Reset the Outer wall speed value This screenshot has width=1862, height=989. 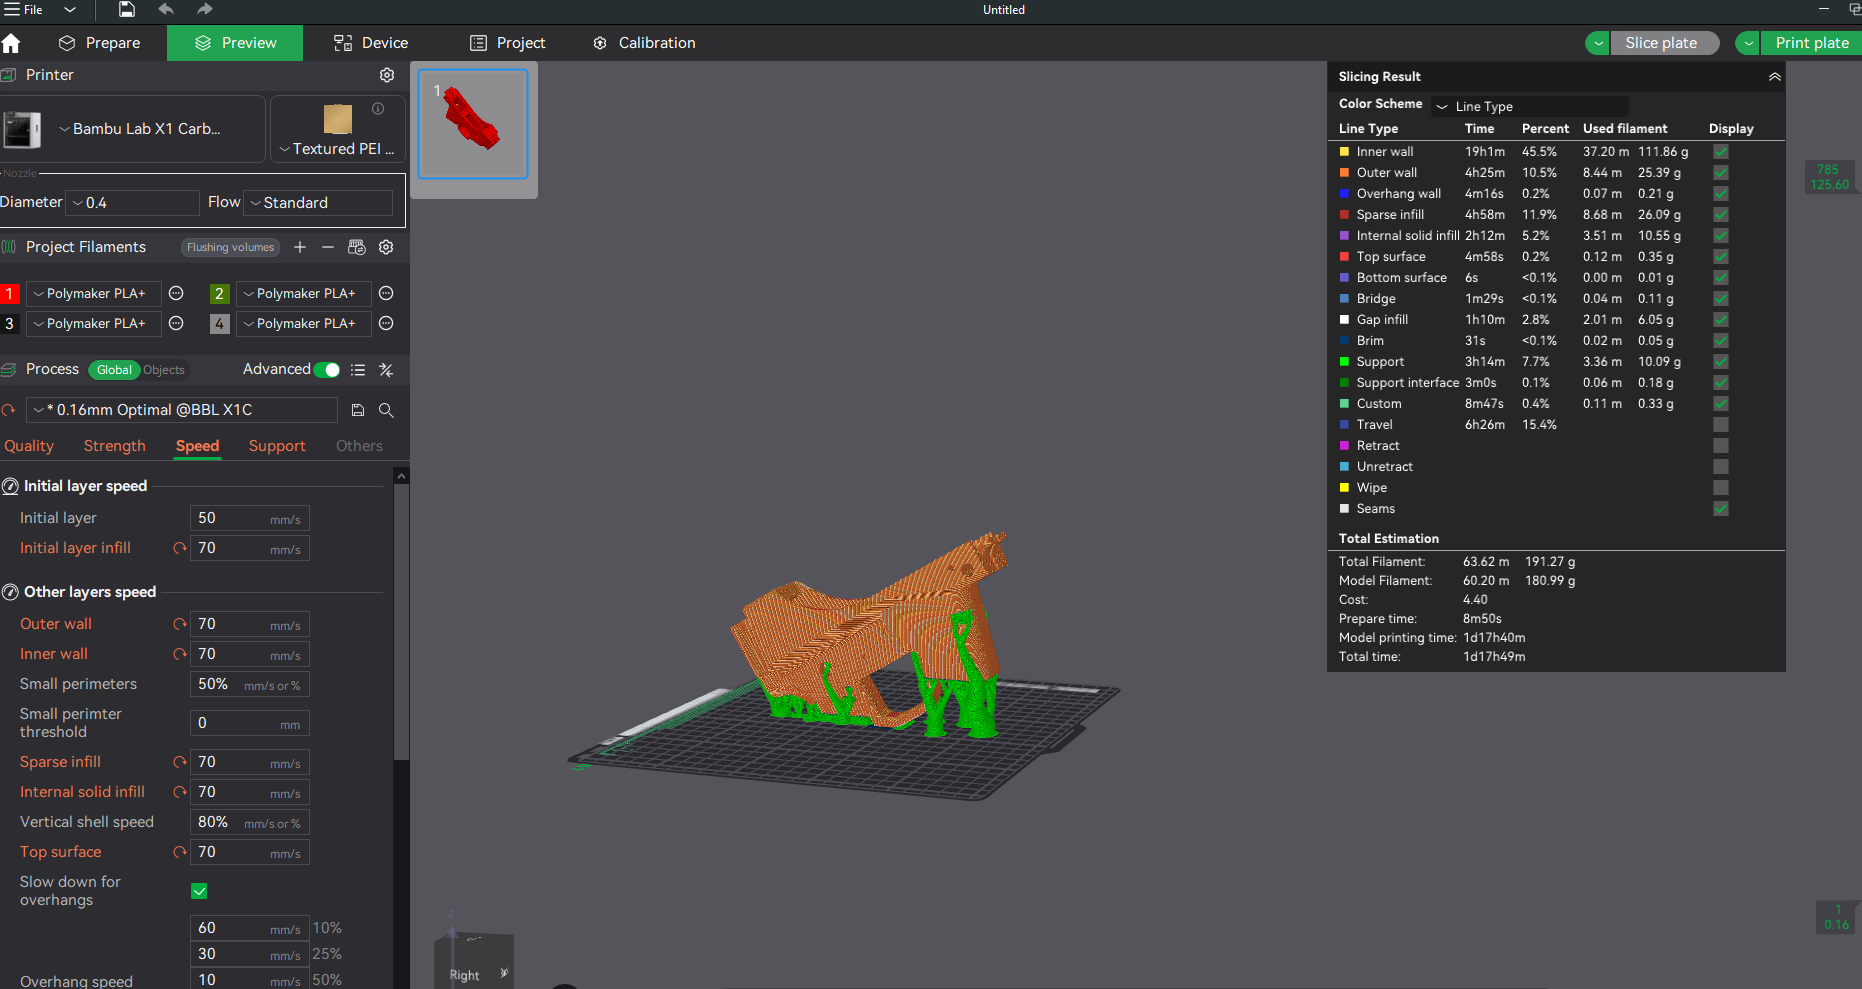click(x=180, y=624)
